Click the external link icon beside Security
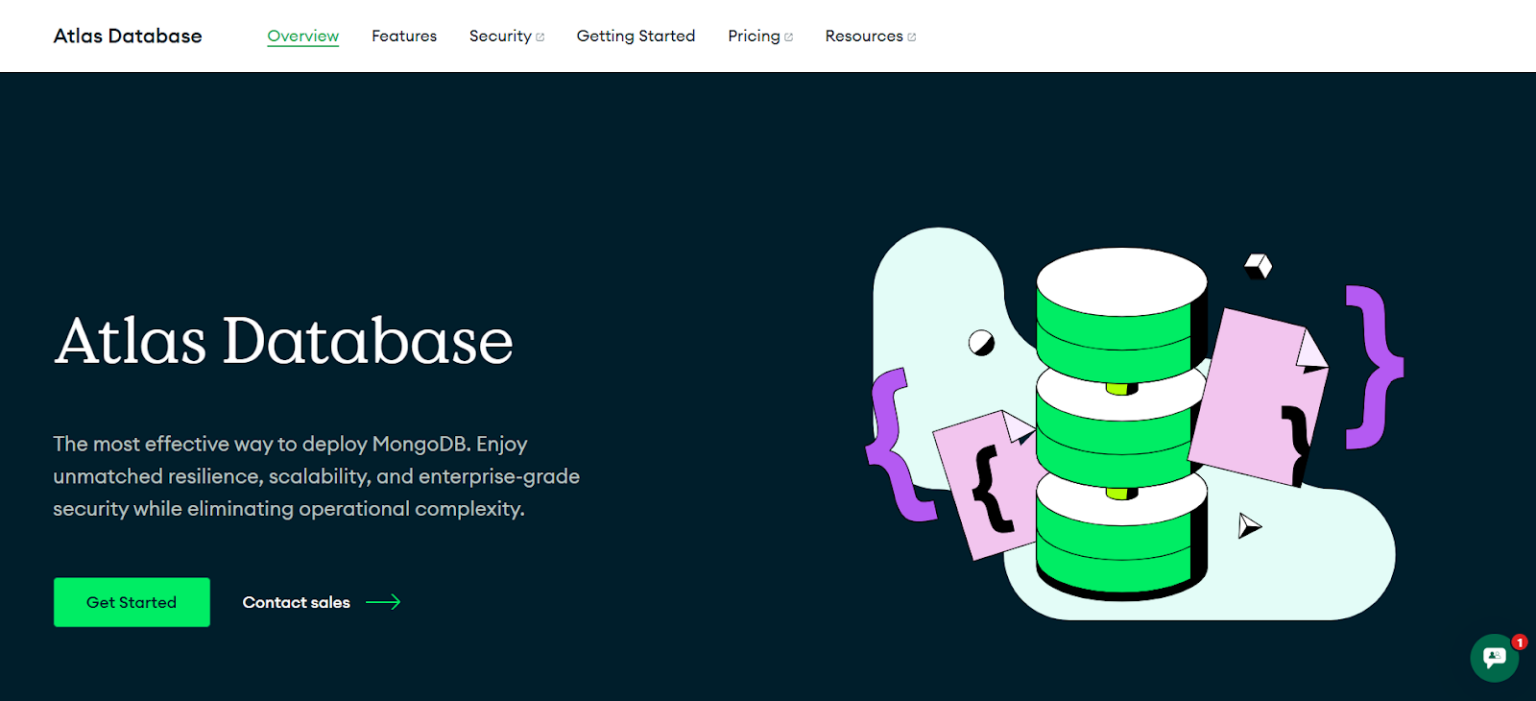1536x701 pixels. 541,34
